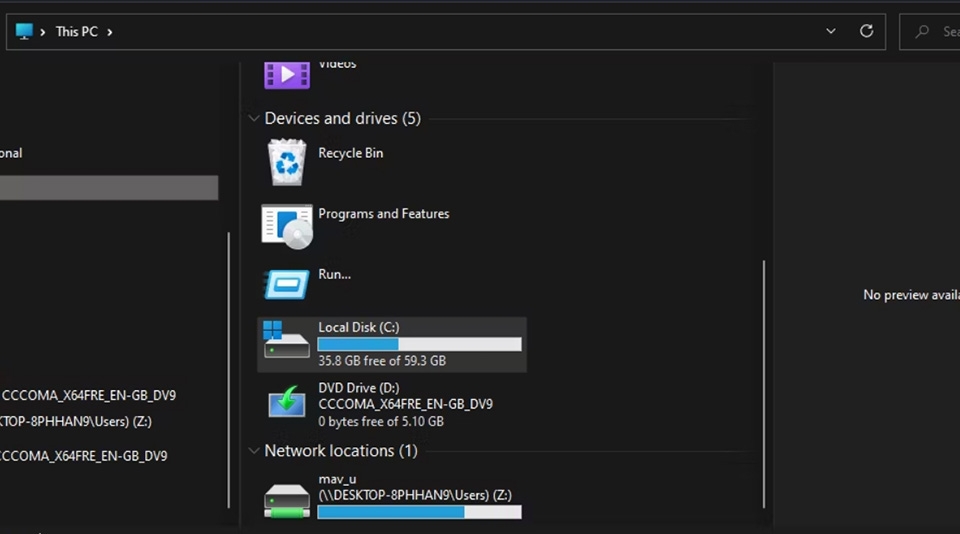Click This PC in the address breadcrumb

(77, 31)
